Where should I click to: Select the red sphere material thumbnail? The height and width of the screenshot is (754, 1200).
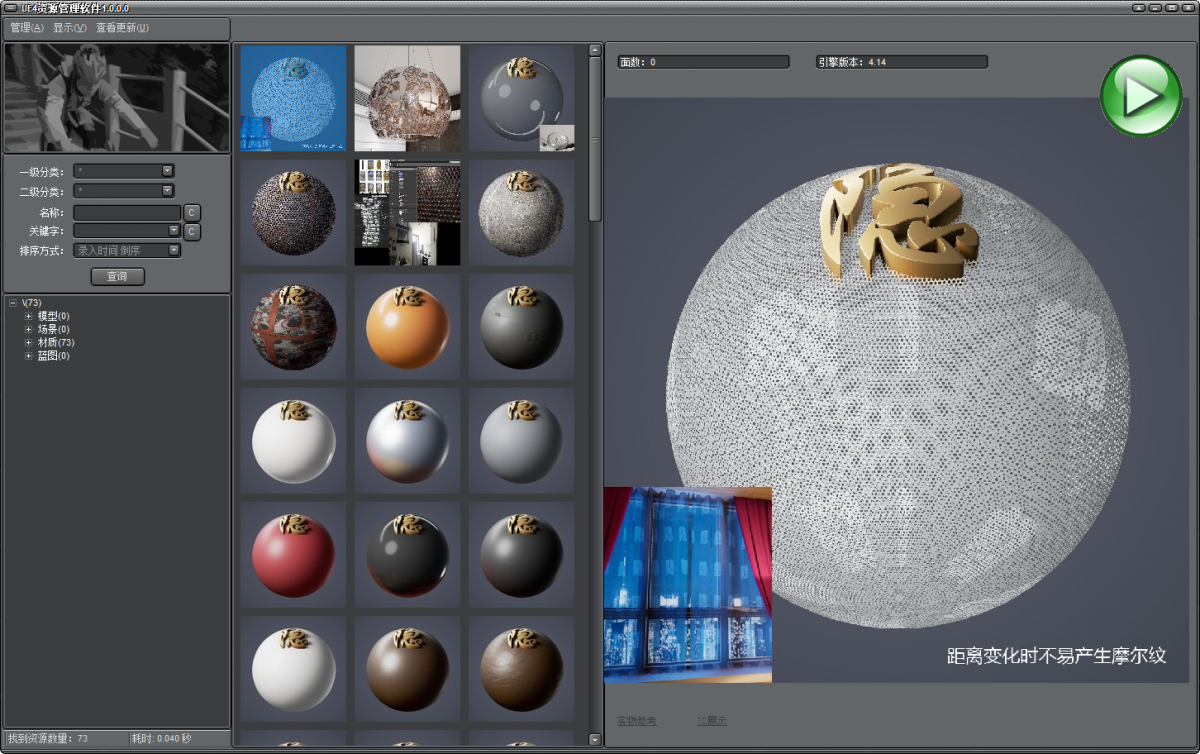click(x=294, y=555)
